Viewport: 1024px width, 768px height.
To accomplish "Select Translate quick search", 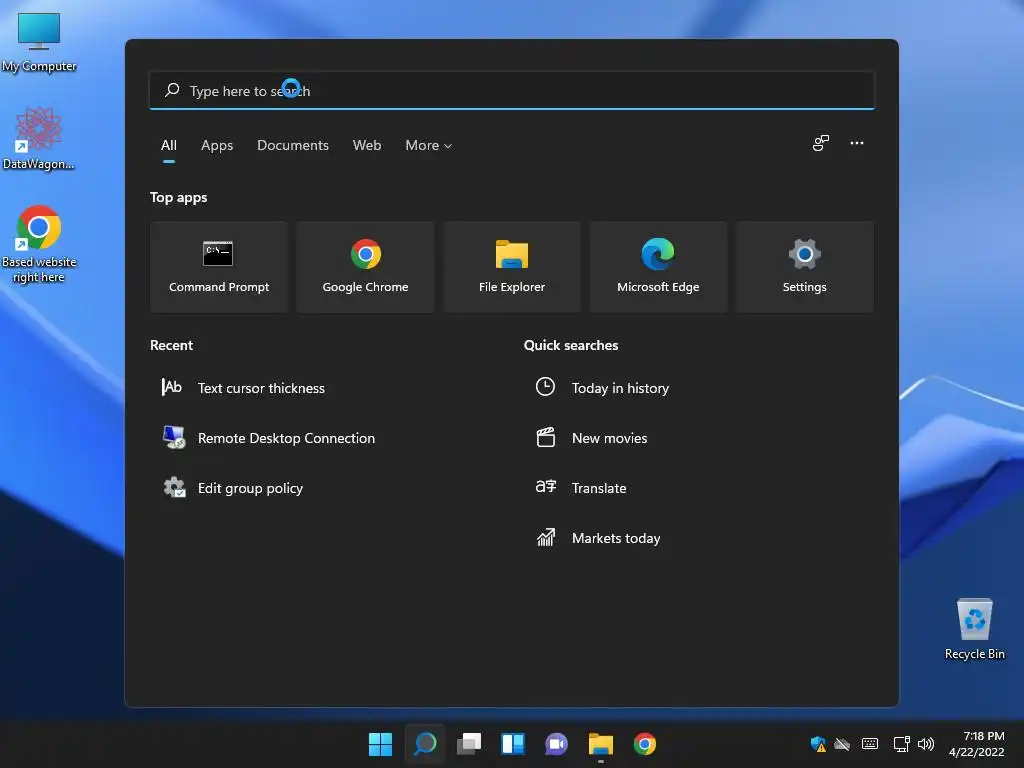I will tap(581, 488).
